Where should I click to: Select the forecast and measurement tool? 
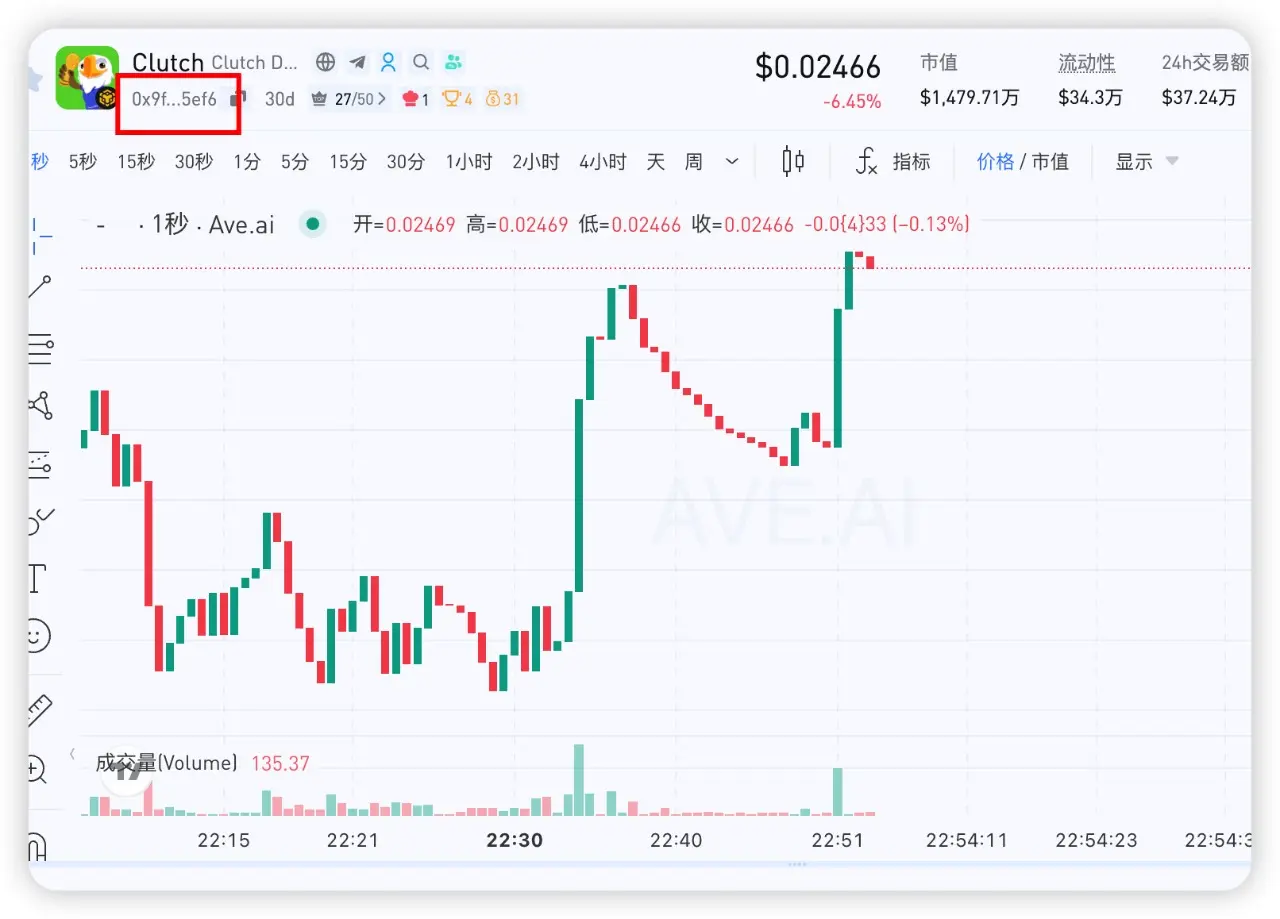40,463
